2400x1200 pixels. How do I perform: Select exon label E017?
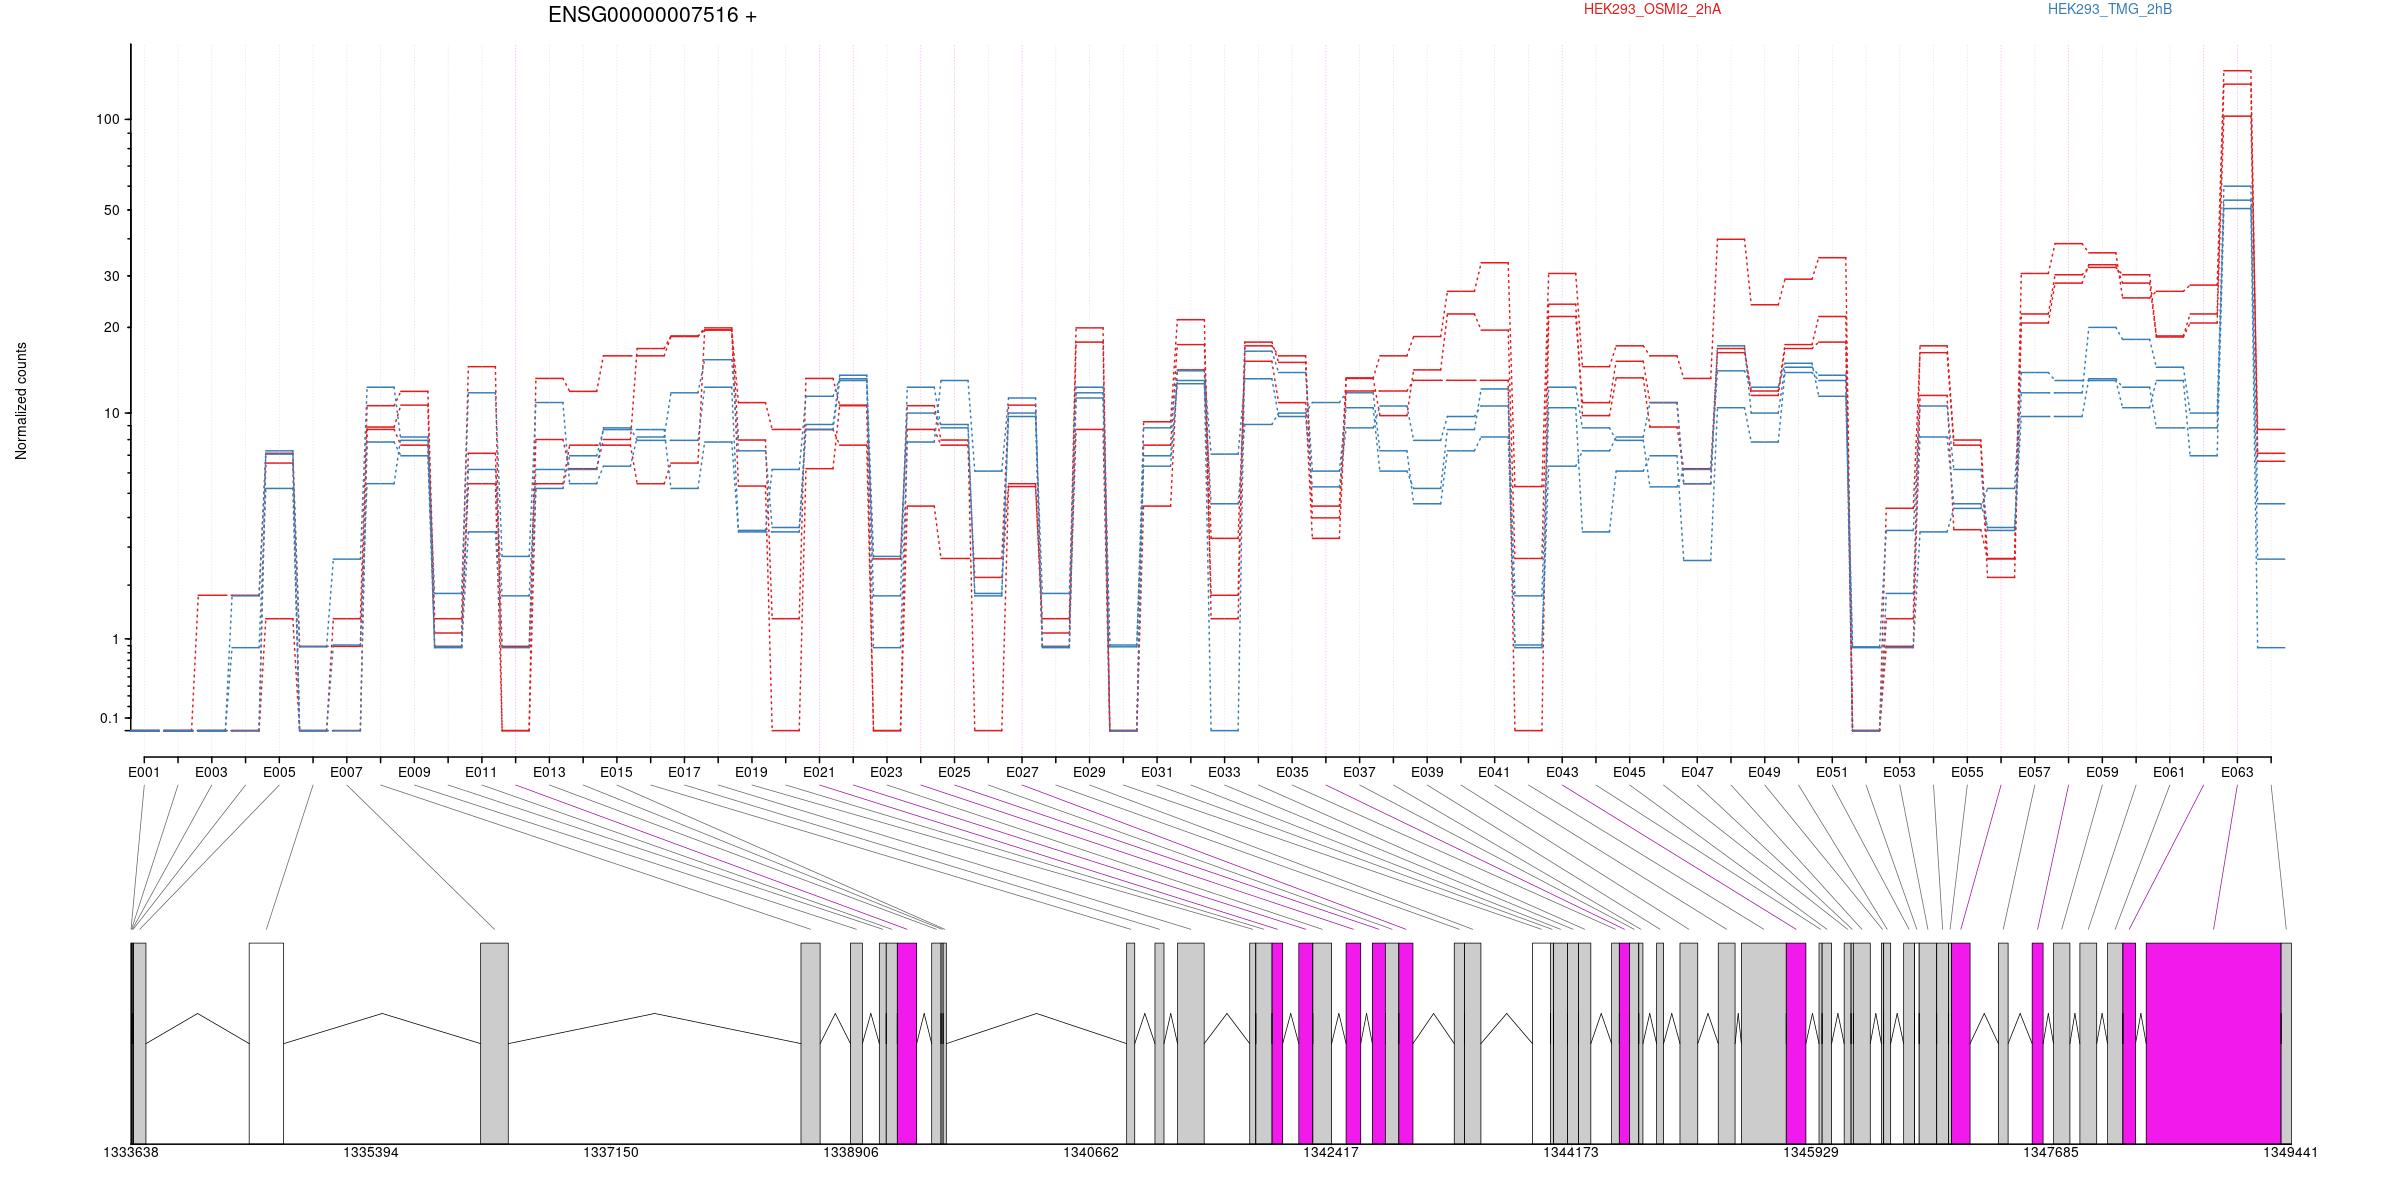pyautogui.click(x=684, y=772)
